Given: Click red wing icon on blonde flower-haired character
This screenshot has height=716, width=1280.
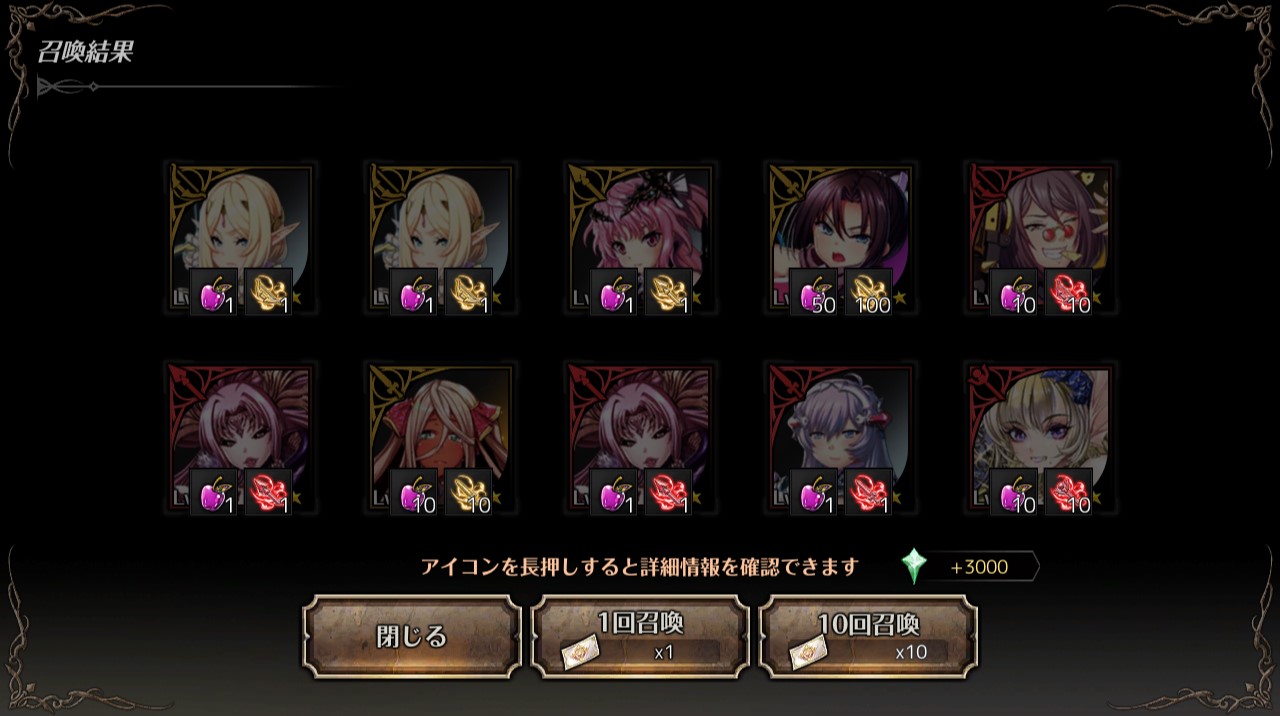Looking at the screenshot, I should pyautogui.click(x=1069, y=492).
